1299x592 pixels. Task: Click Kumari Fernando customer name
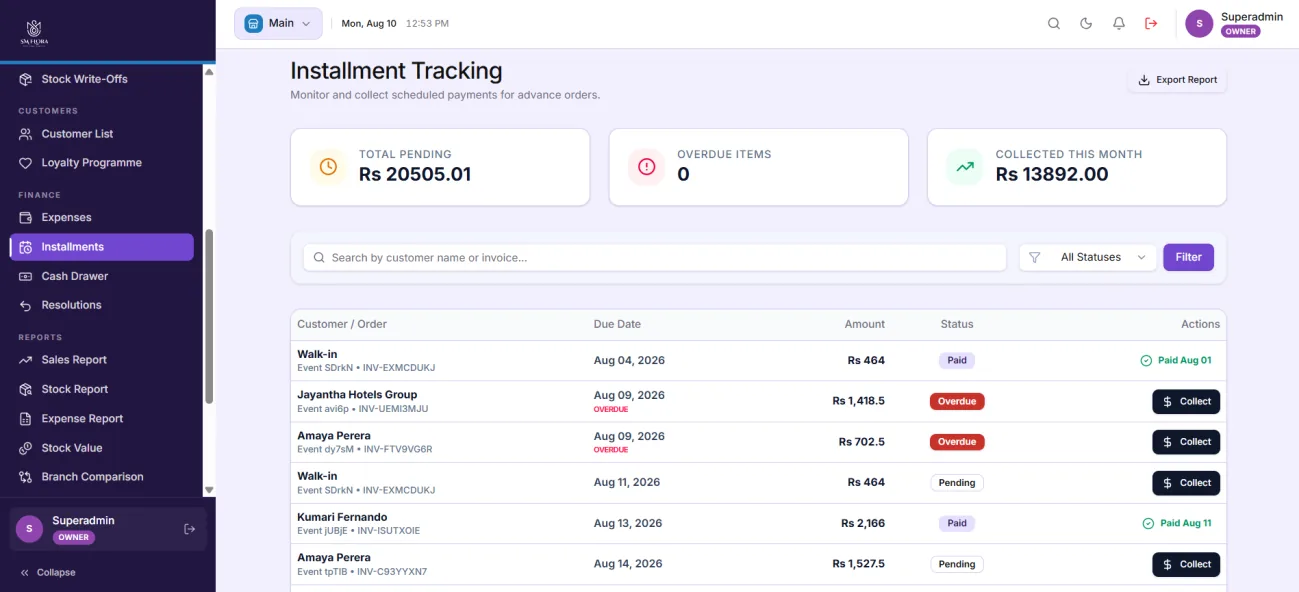pos(342,517)
